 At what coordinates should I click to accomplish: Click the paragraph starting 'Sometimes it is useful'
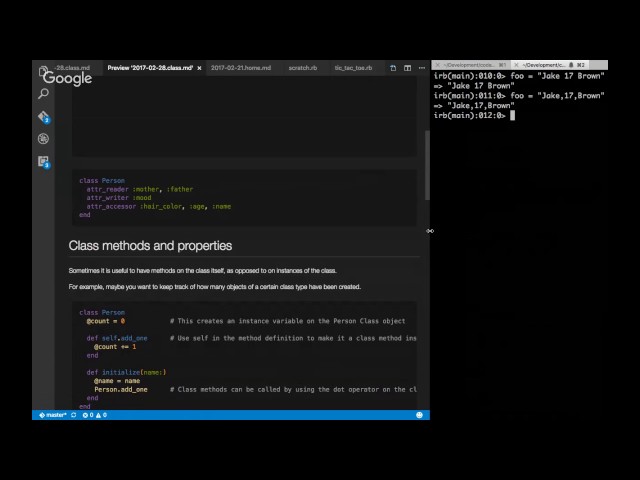tap(202, 271)
